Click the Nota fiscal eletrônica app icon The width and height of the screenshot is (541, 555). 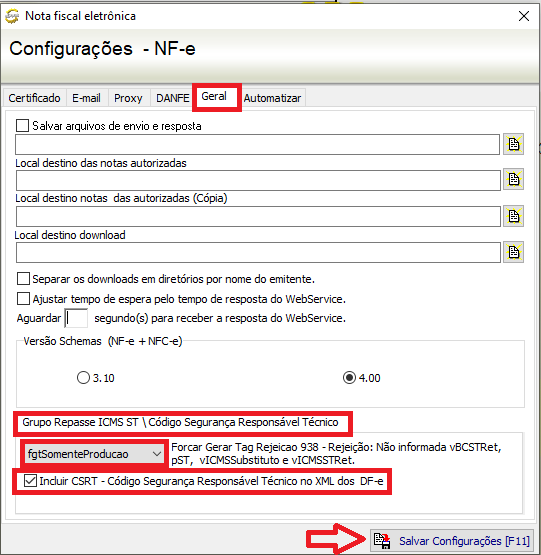[x=12, y=16]
